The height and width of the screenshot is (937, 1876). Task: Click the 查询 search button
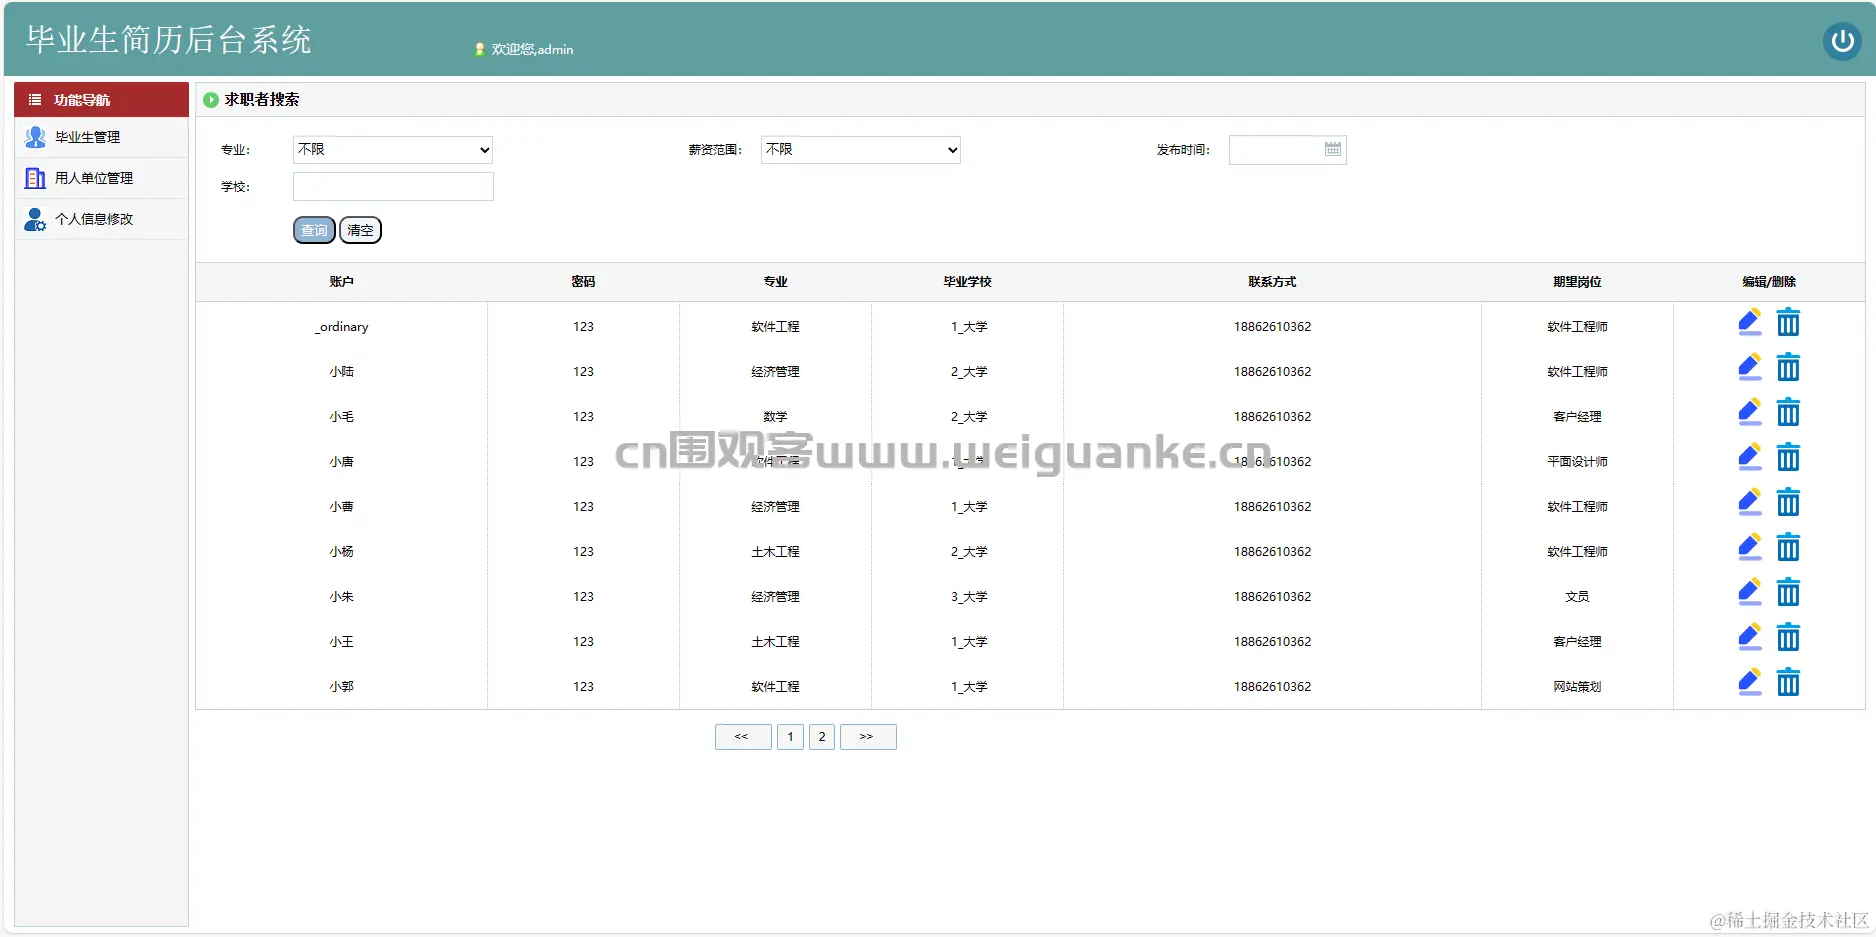point(314,230)
